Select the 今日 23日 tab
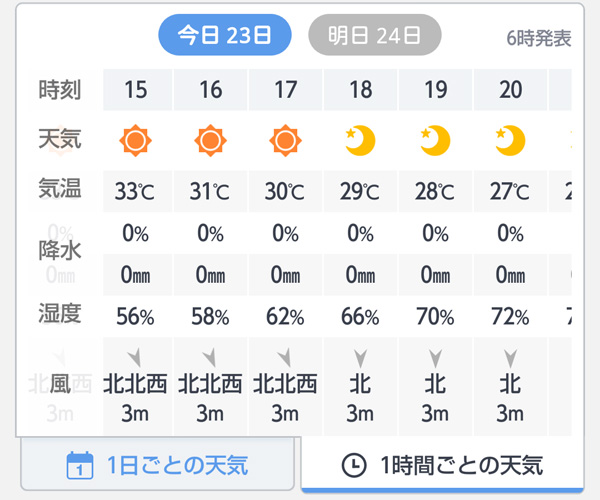600x500 pixels. (225, 36)
